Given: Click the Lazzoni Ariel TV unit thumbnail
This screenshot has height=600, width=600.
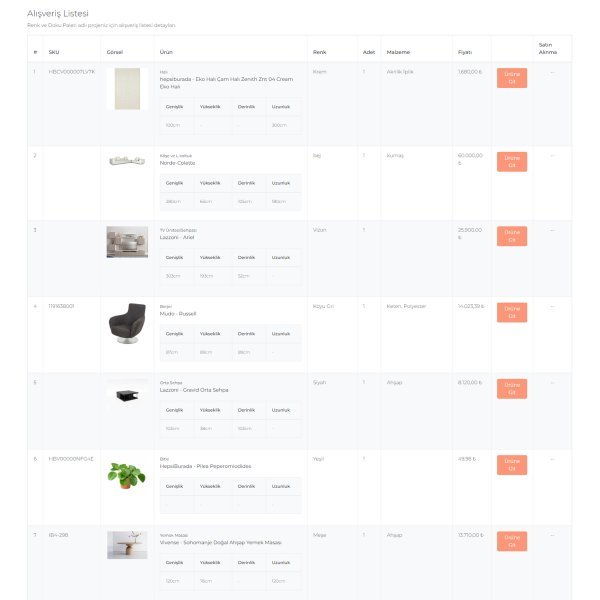Looking at the screenshot, I should pos(127,242).
